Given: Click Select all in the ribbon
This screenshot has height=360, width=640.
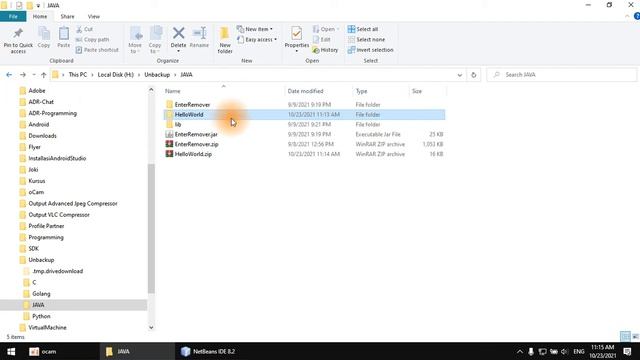Looking at the screenshot, I should point(363,29).
